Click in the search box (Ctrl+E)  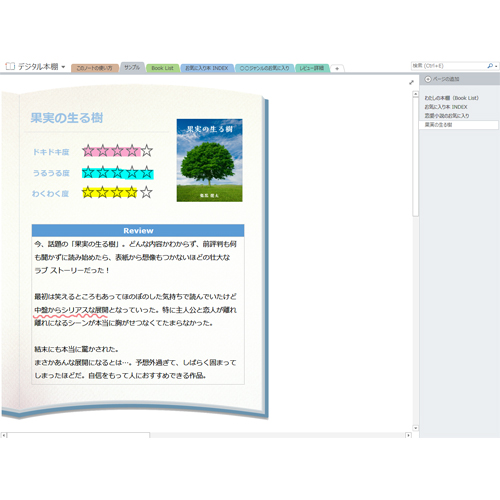[448, 66]
